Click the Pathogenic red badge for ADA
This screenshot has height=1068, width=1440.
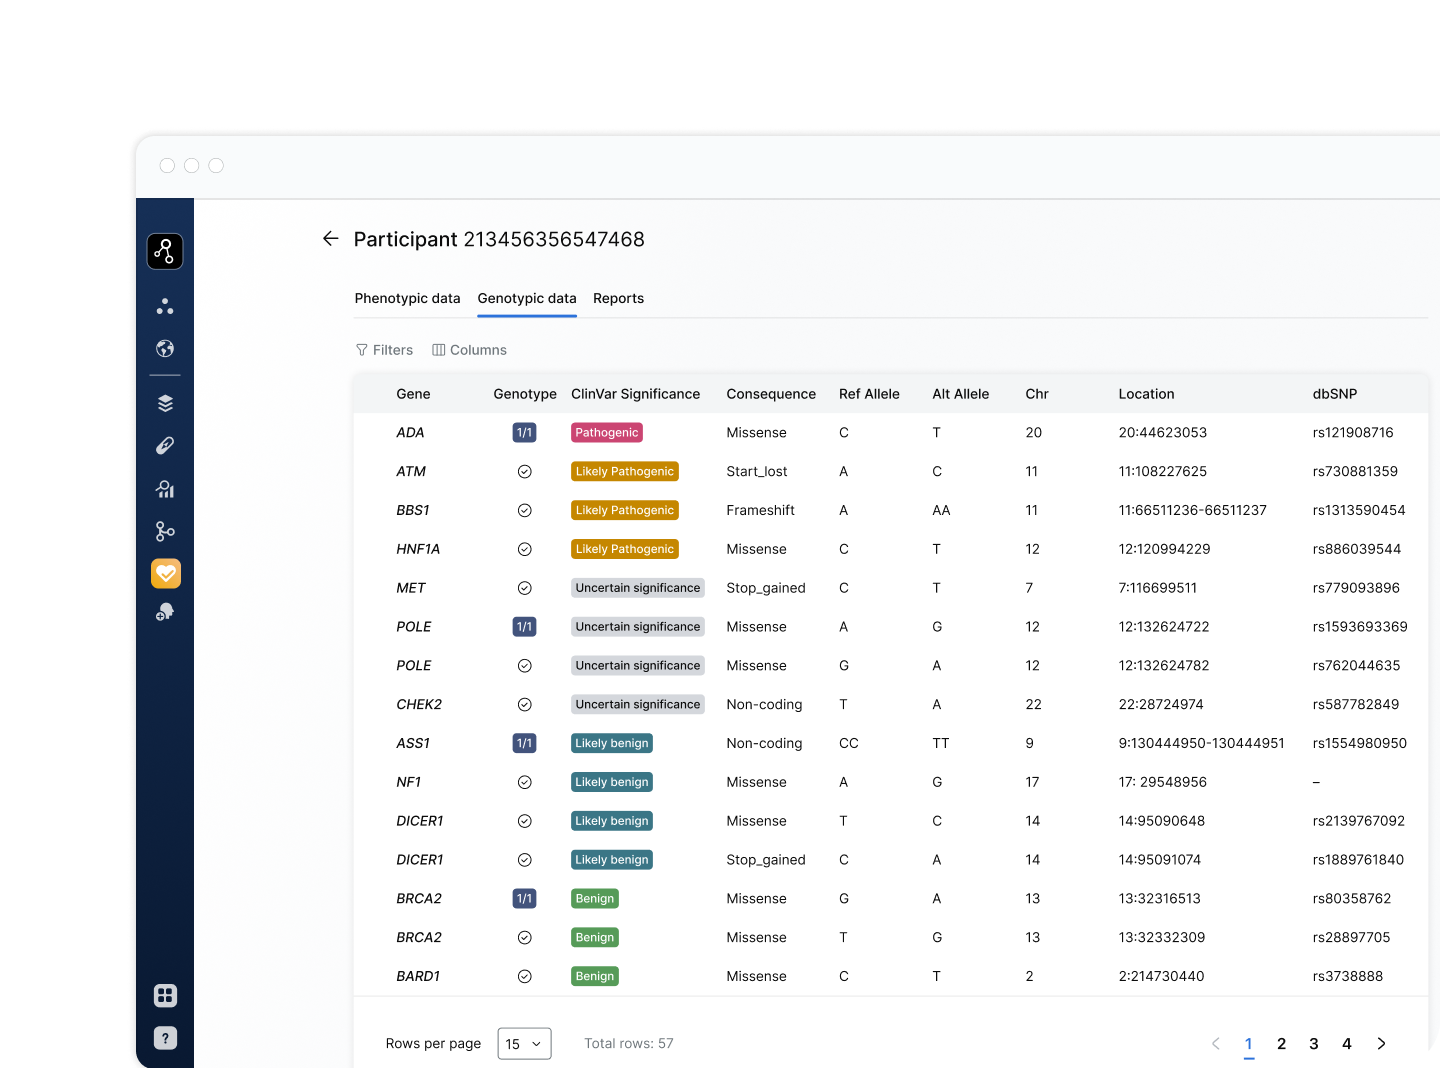click(606, 433)
